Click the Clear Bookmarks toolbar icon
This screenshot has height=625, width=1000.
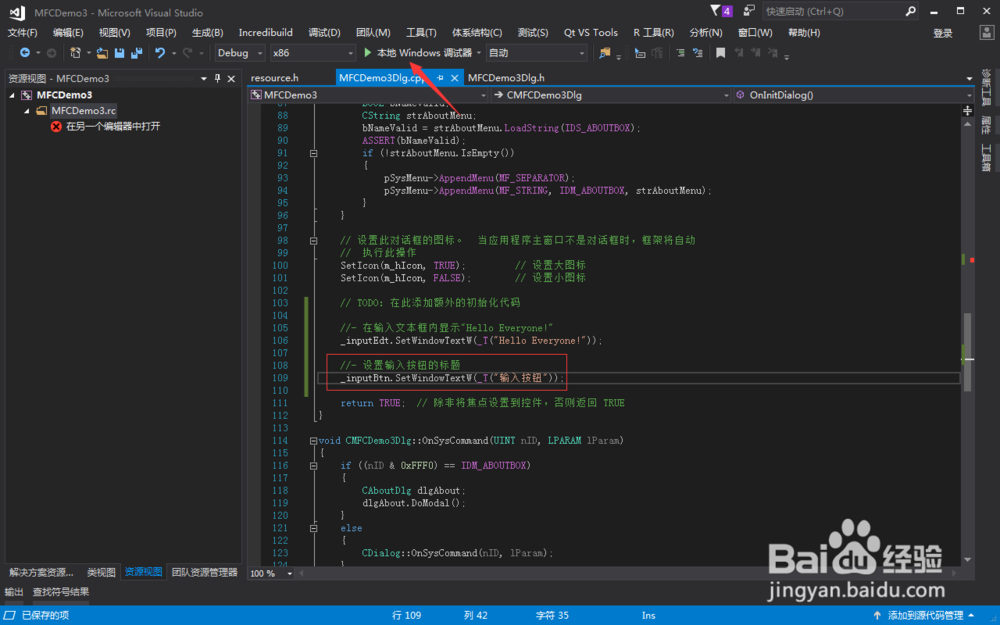coord(773,53)
